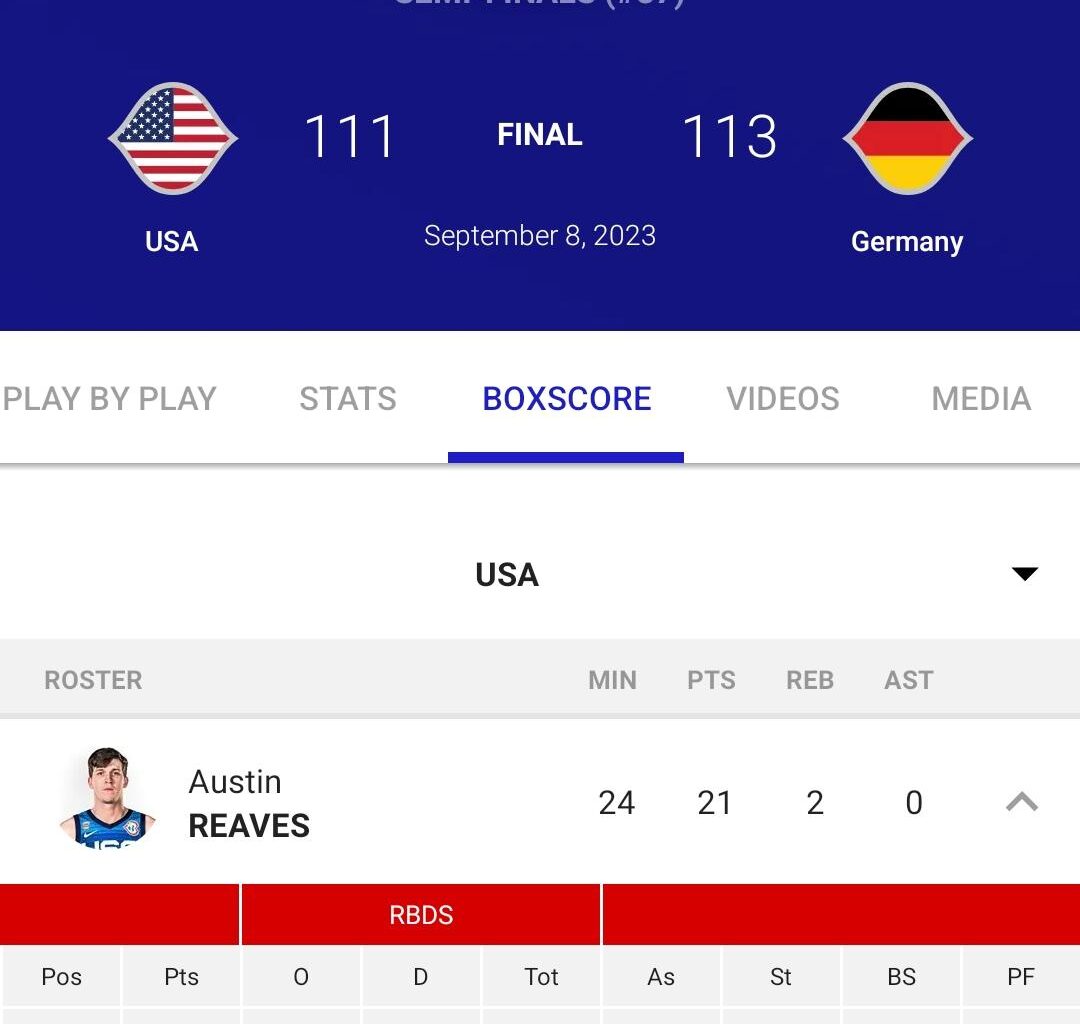Click the RBDS column group header
Viewport: 1080px width, 1024px height.
420,913
